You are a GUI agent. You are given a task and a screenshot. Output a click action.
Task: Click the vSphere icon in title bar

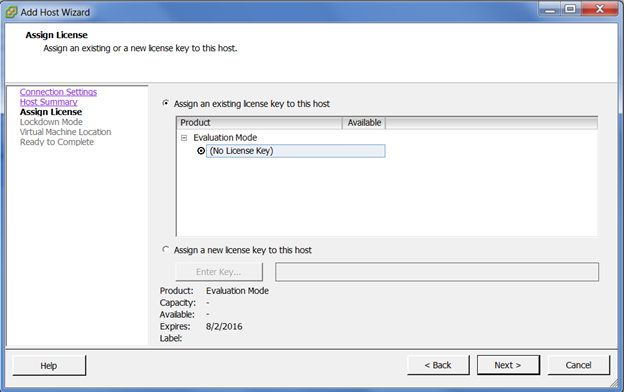coord(11,12)
